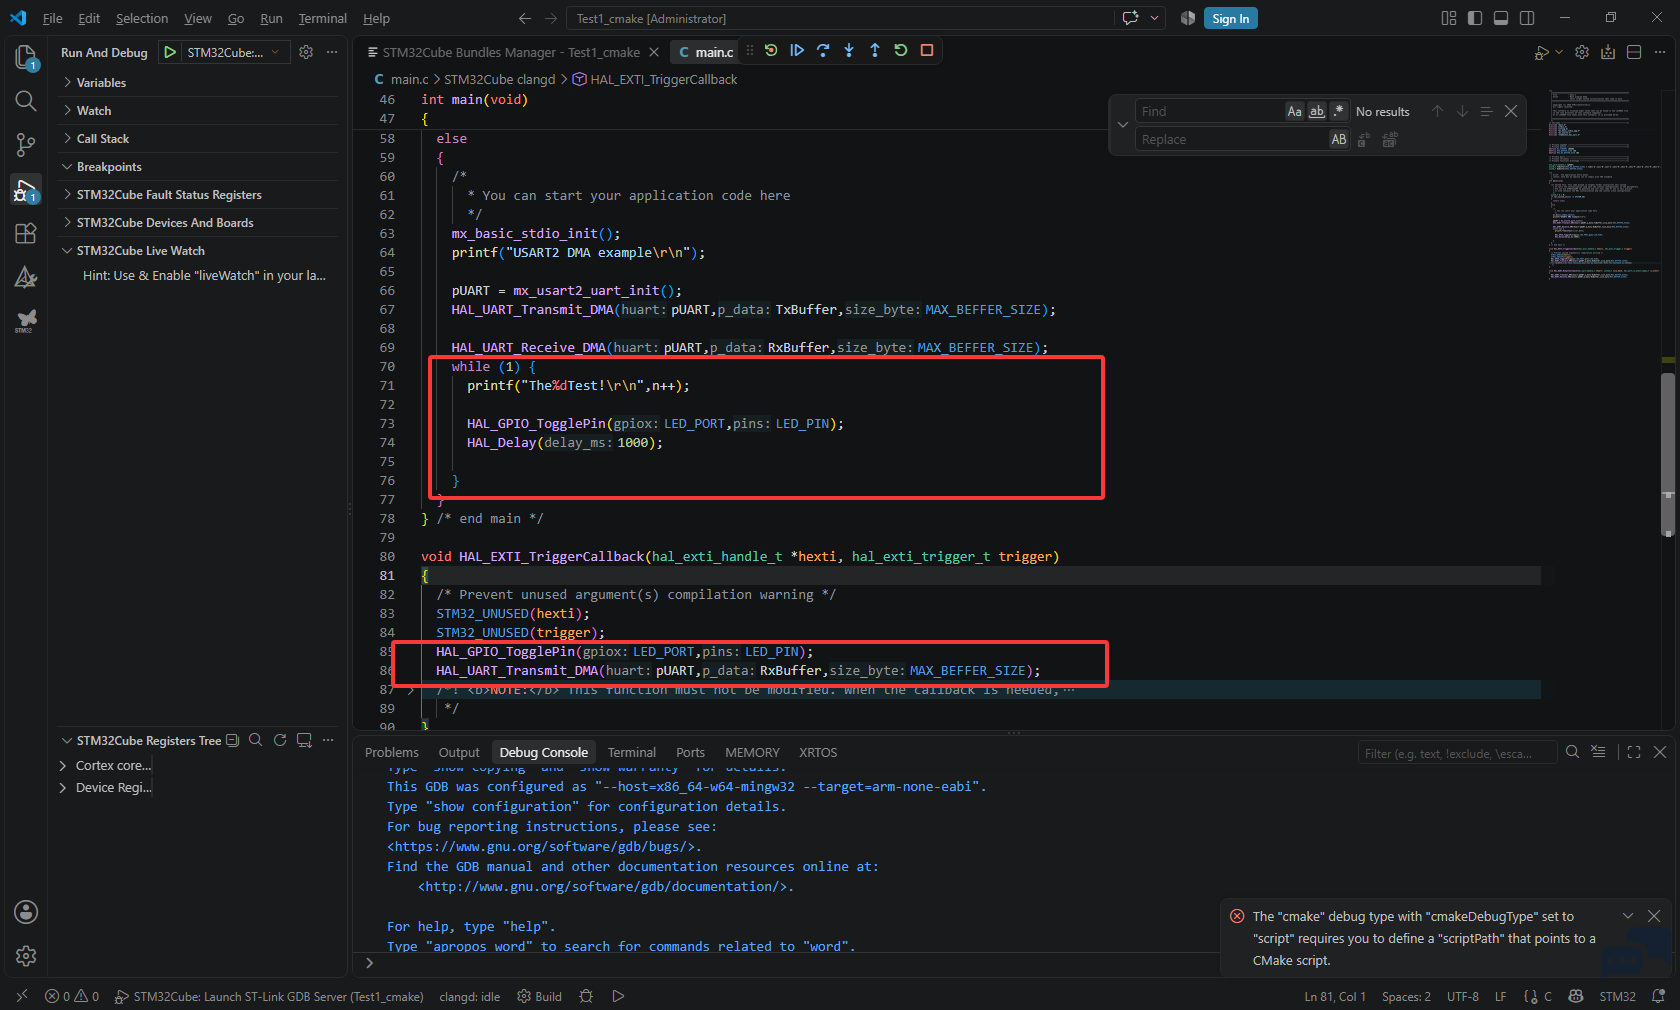The image size is (1680, 1010).
Task: Expand STM32Cube Fault Status Registers
Action: 198,195
